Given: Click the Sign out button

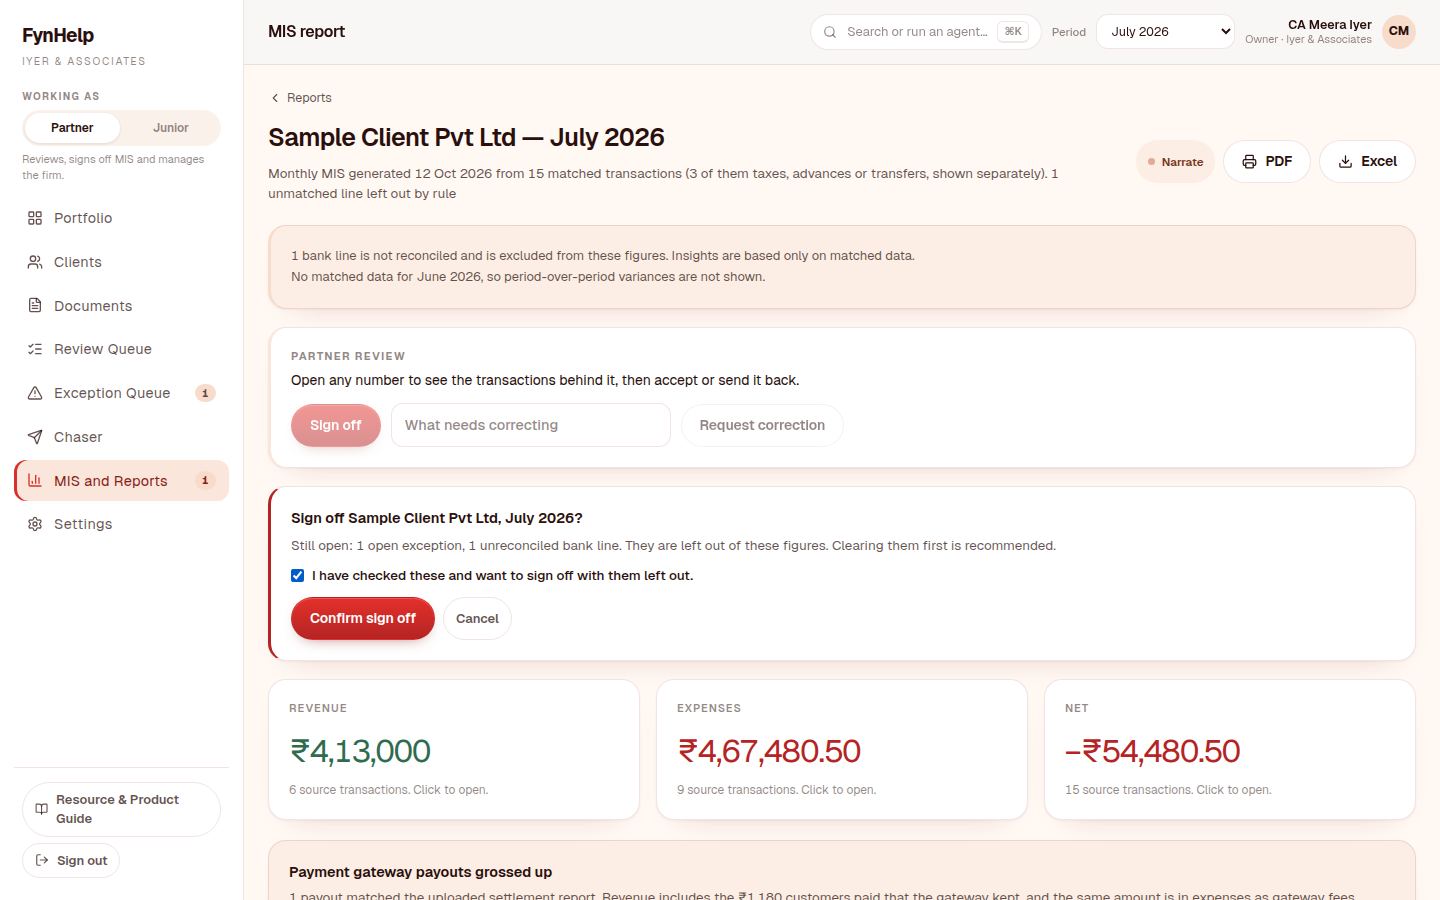Looking at the screenshot, I should (71, 860).
